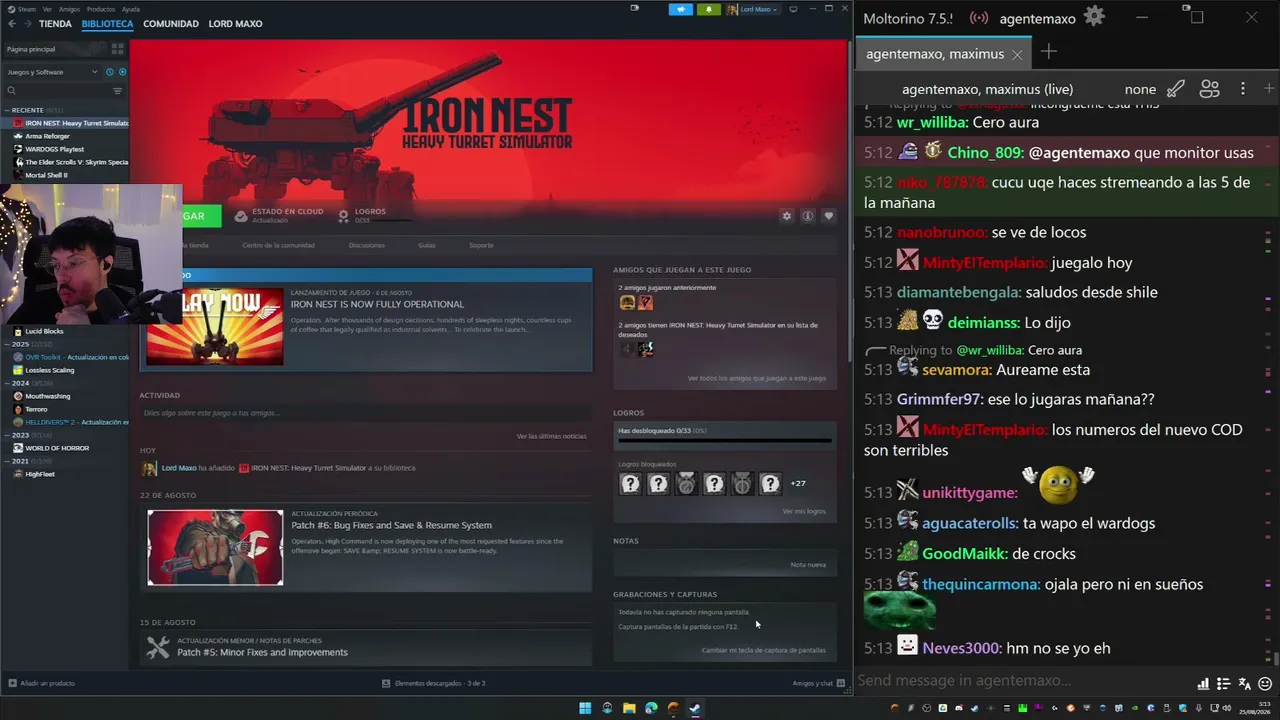Open Cambiar mi tecla de captura de pantallas

click(764, 650)
